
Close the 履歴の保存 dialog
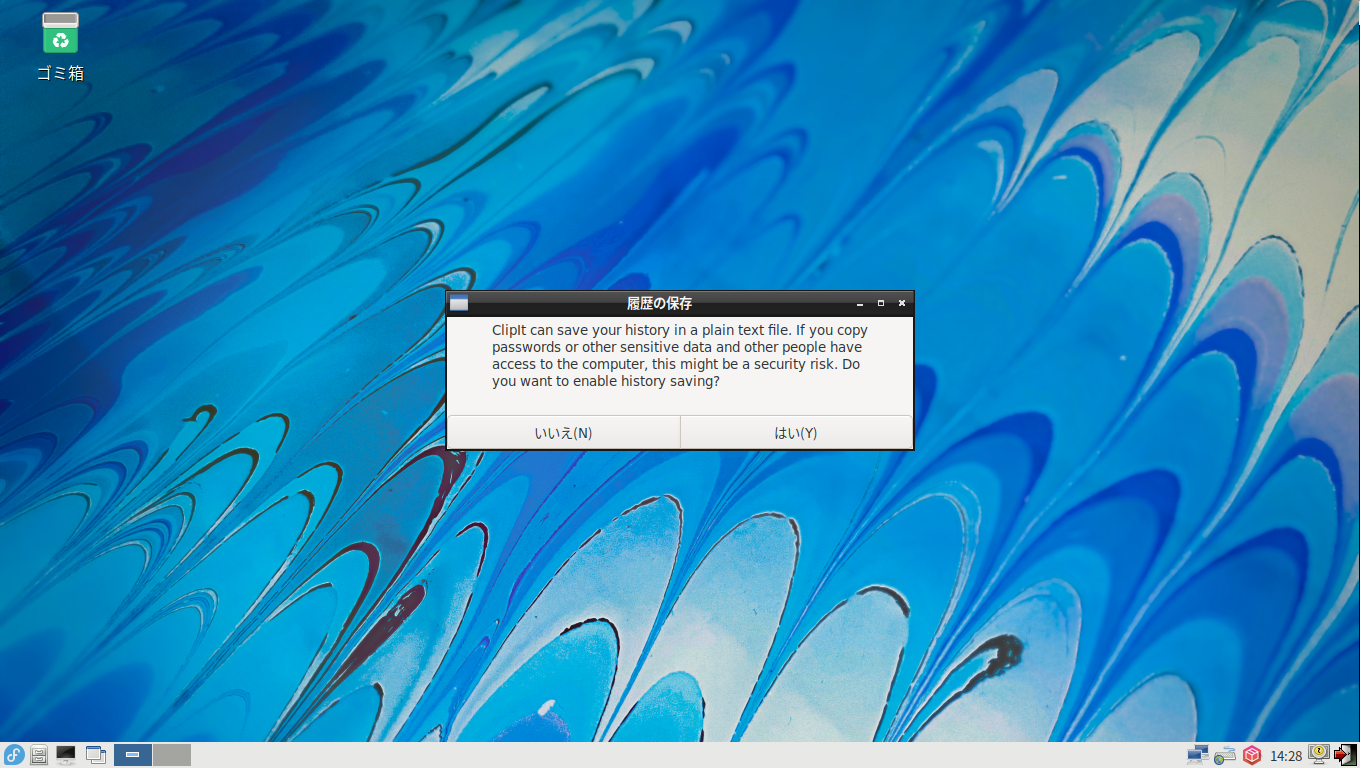(x=902, y=303)
